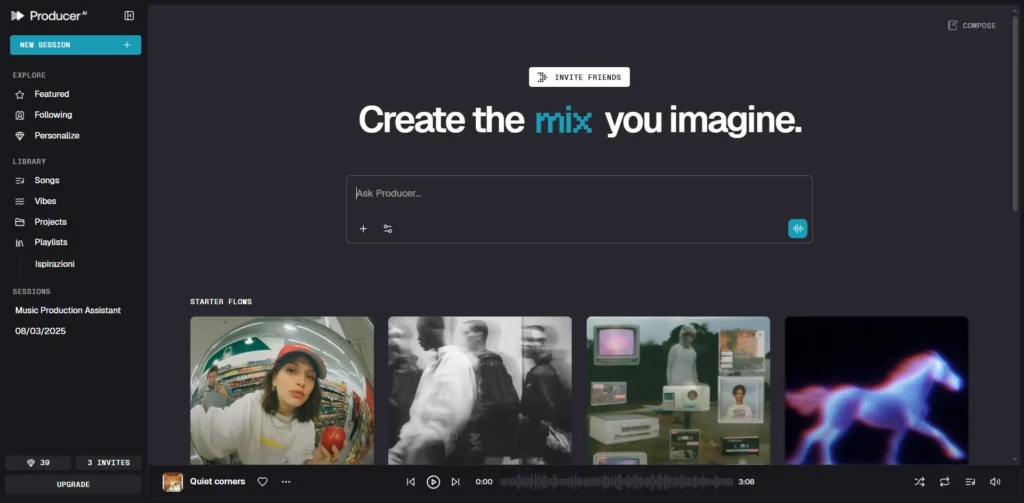The height and width of the screenshot is (503, 1024).
Task: Open more options for Quiet corners
Action: coord(286,482)
